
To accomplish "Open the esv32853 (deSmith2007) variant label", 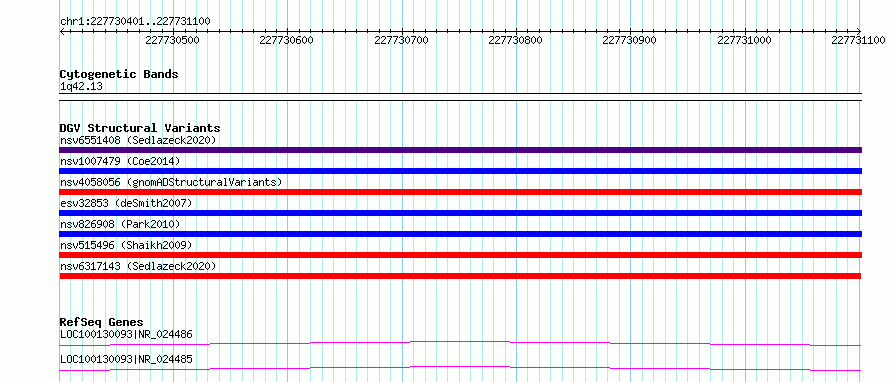I will point(126,203).
